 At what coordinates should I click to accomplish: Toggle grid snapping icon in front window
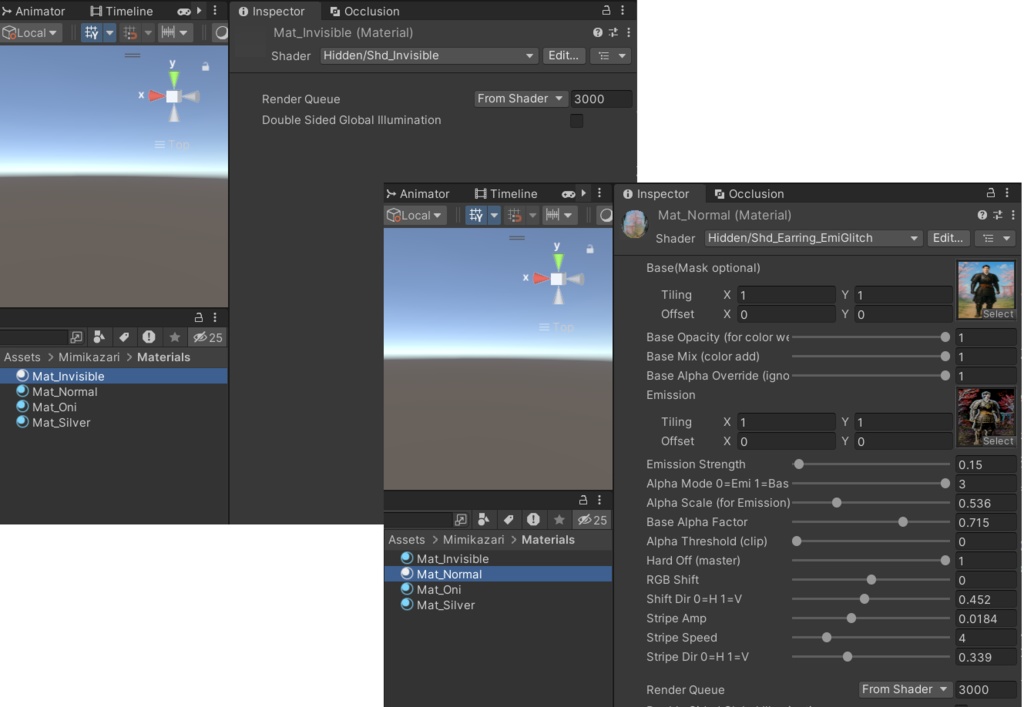pyautogui.click(x=515, y=215)
